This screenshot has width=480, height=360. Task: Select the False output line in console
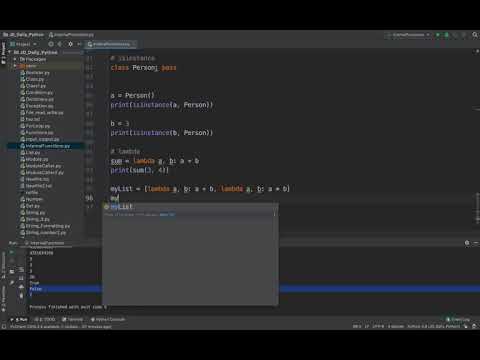coord(36,289)
